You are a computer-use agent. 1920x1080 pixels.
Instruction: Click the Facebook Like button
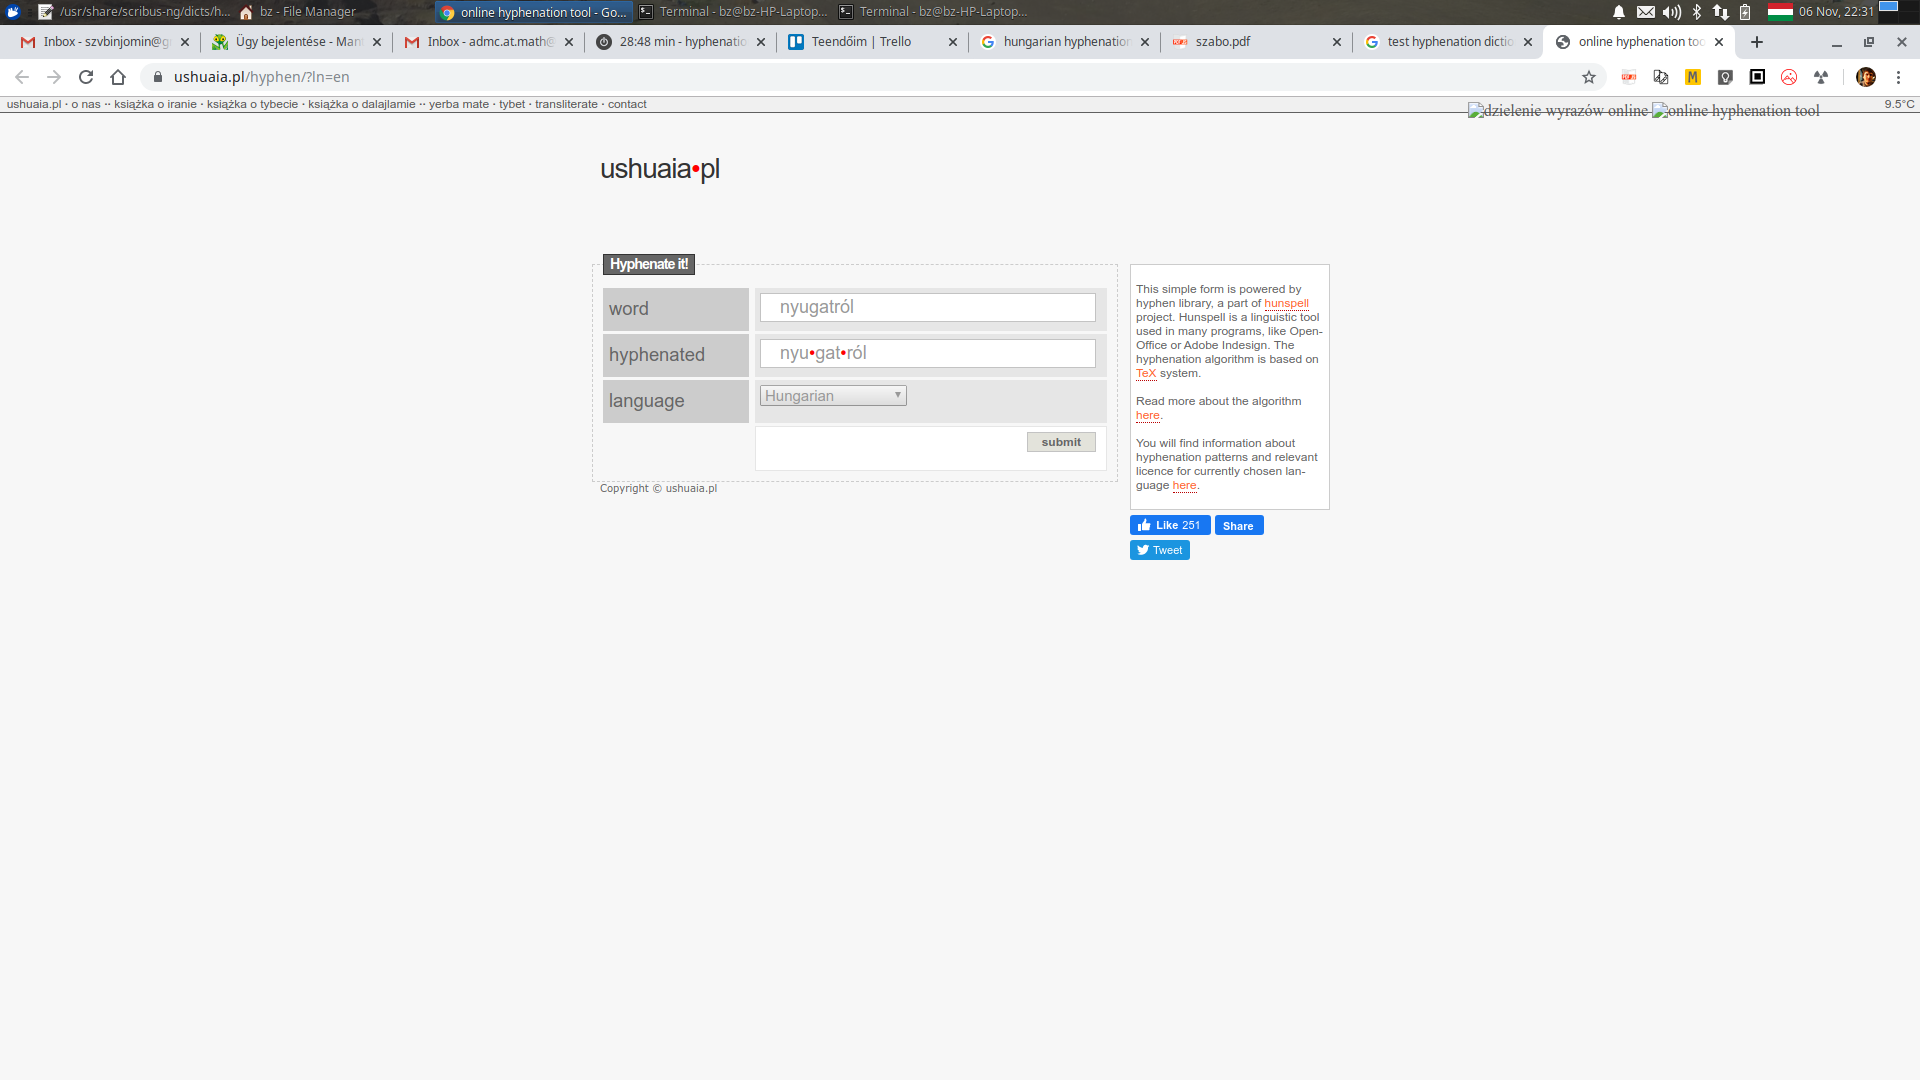click(1170, 525)
